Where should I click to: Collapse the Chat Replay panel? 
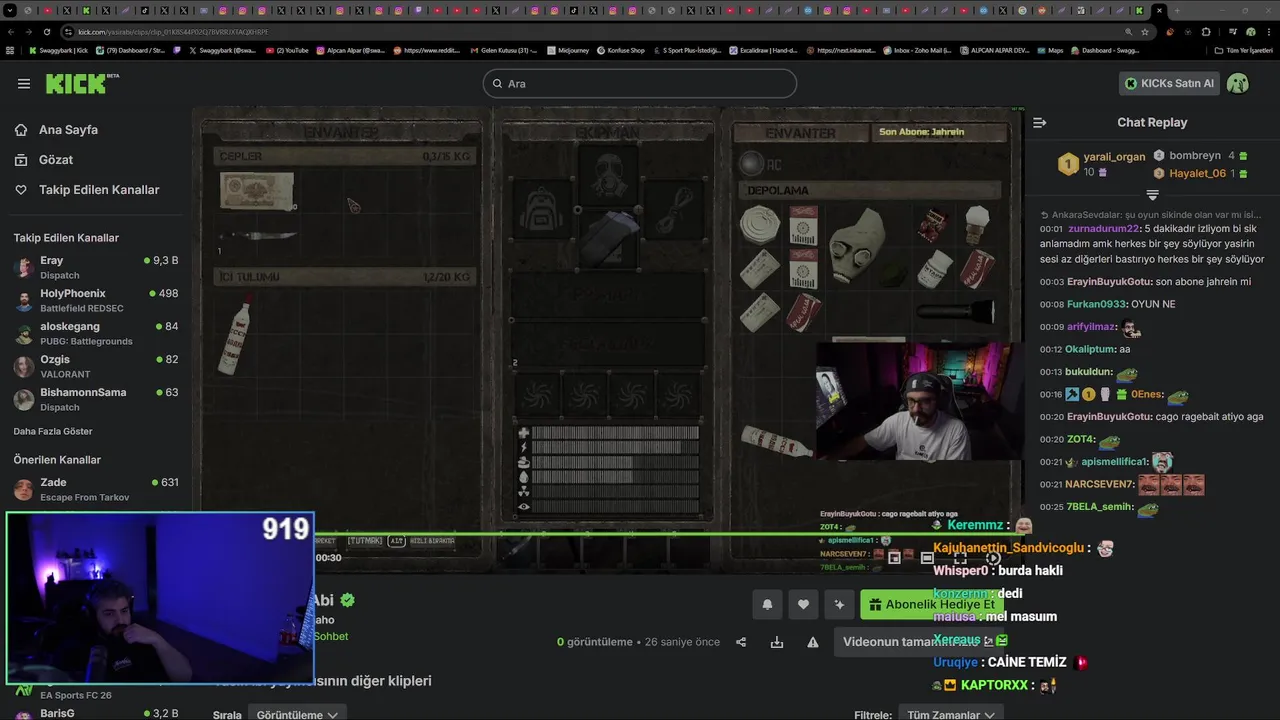[x=1040, y=123]
